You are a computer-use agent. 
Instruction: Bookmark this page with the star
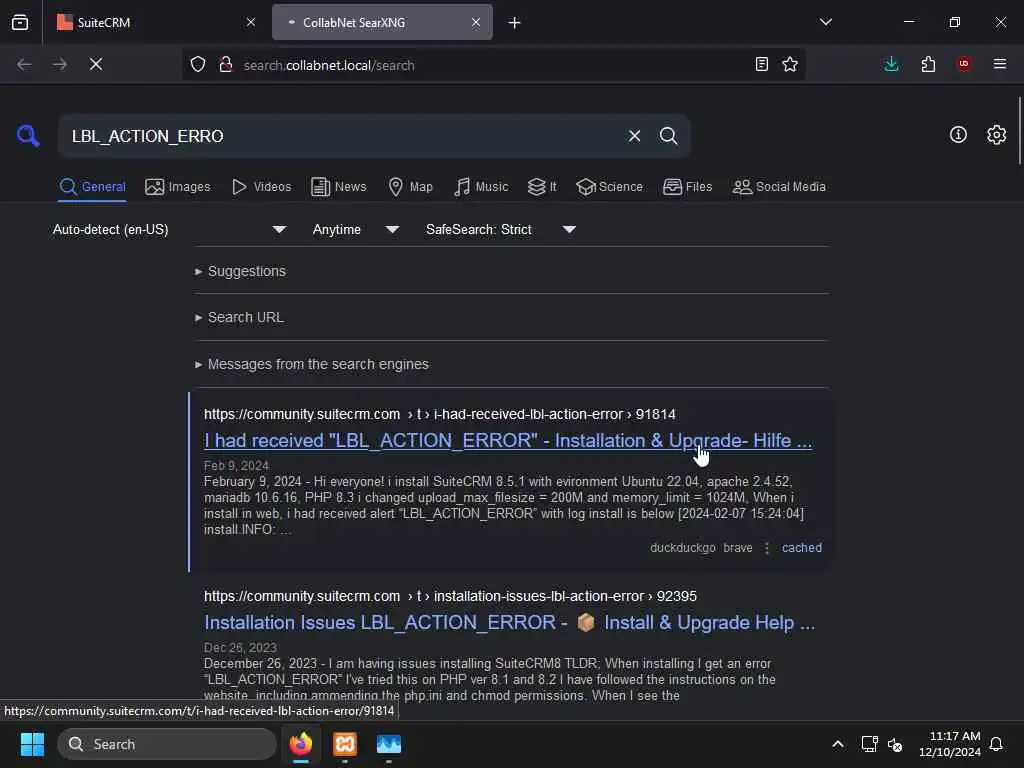pyautogui.click(x=790, y=64)
